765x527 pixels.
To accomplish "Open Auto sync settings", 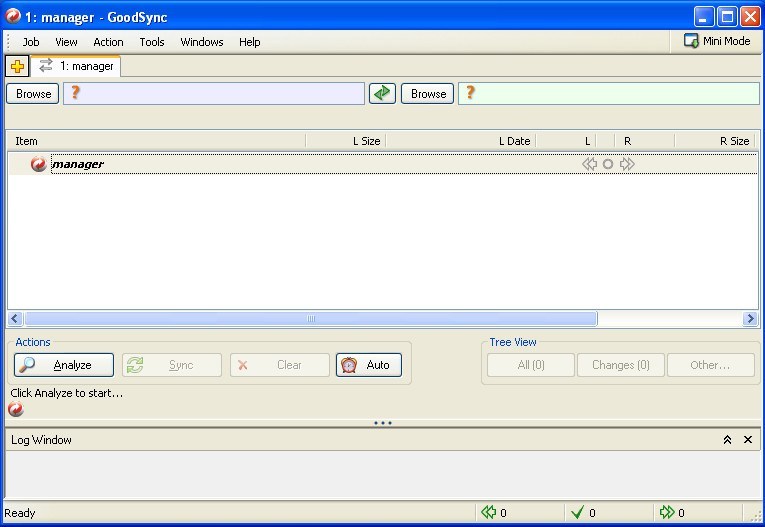I will (x=369, y=365).
